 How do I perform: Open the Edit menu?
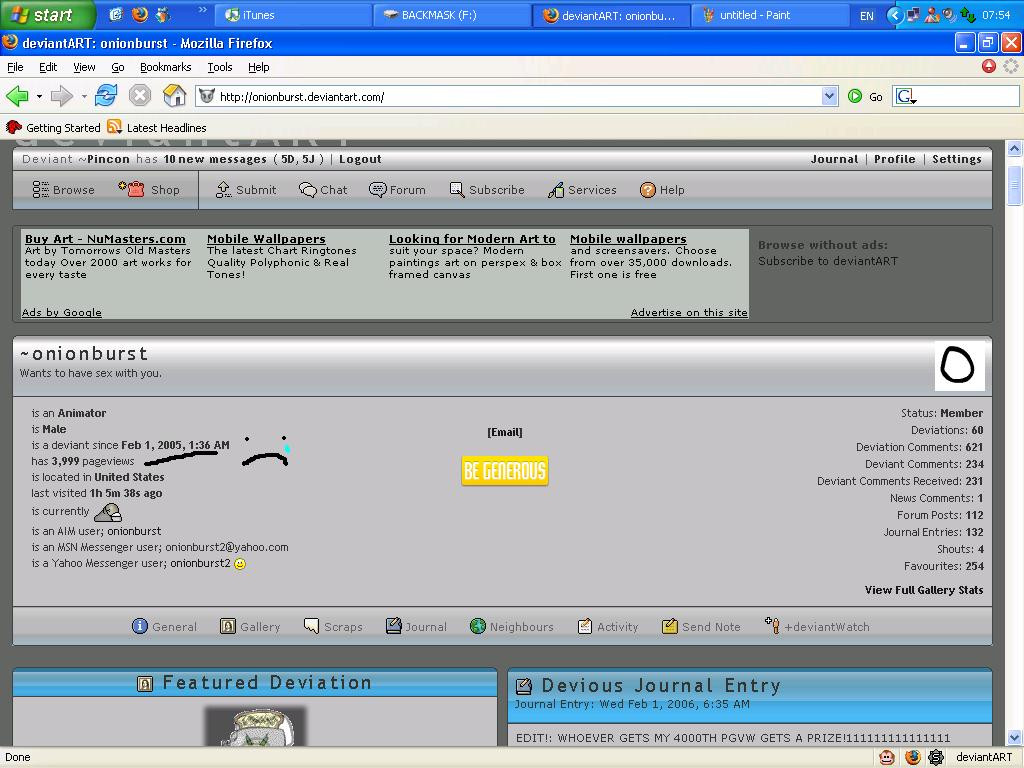tap(48, 67)
